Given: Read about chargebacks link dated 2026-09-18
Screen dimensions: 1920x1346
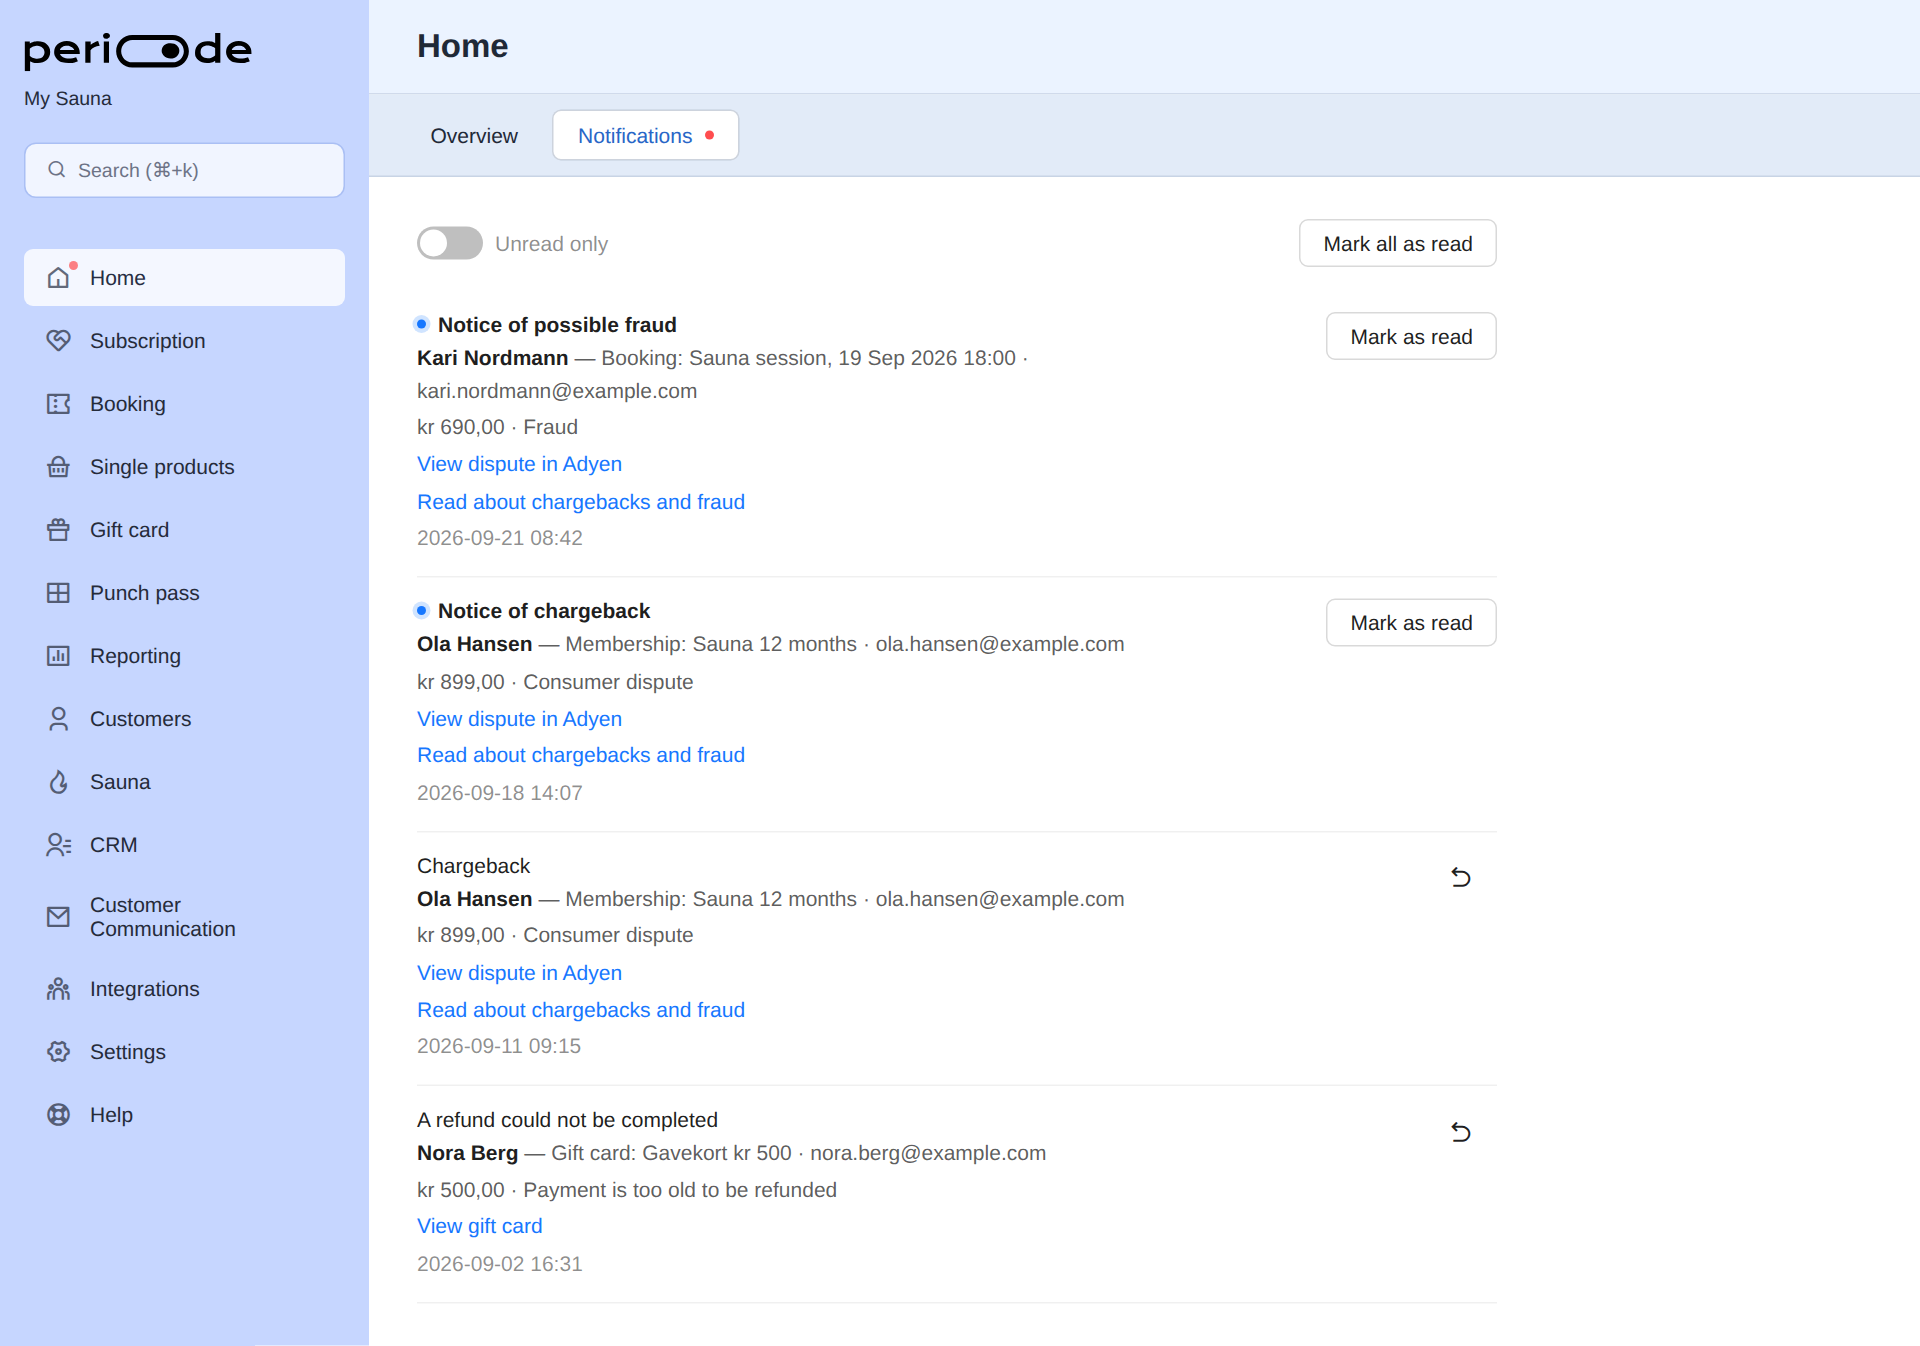Looking at the screenshot, I should pyautogui.click(x=581, y=755).
